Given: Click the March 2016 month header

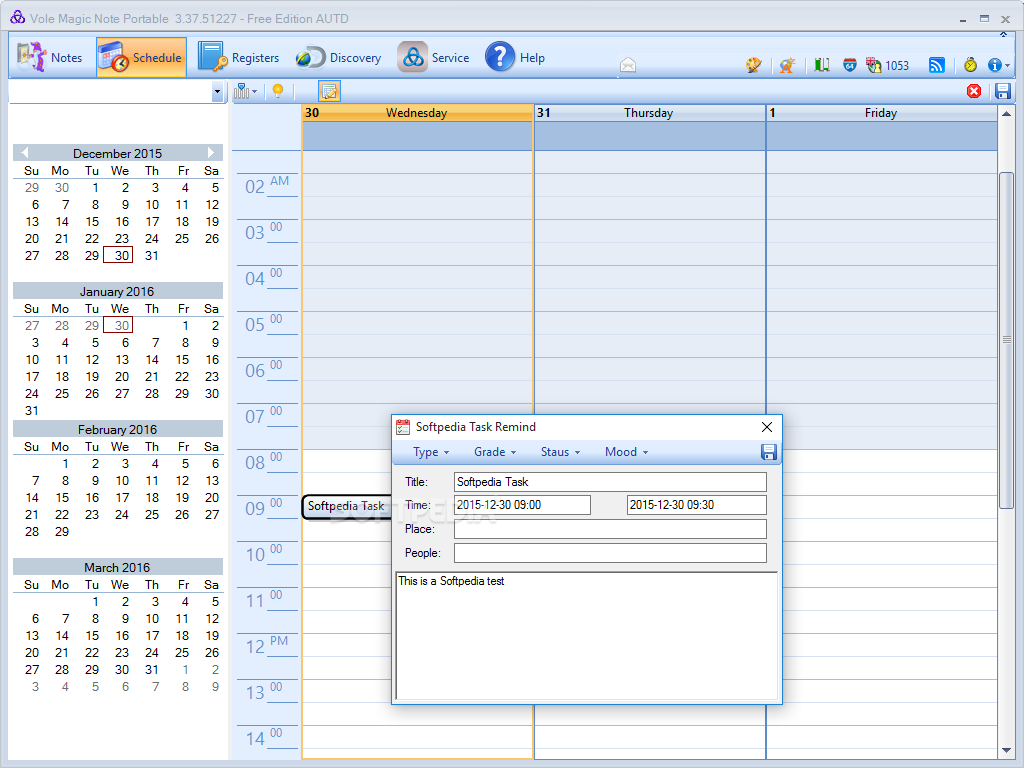Looking at the screenshot, I should [118, 567].
